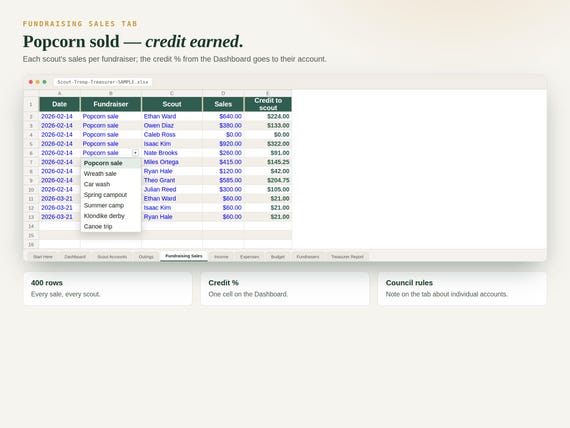This screenshot has width=570, height=428.
Task: Go to the Expenses sheet tab
Action: [x=249, y=257]
